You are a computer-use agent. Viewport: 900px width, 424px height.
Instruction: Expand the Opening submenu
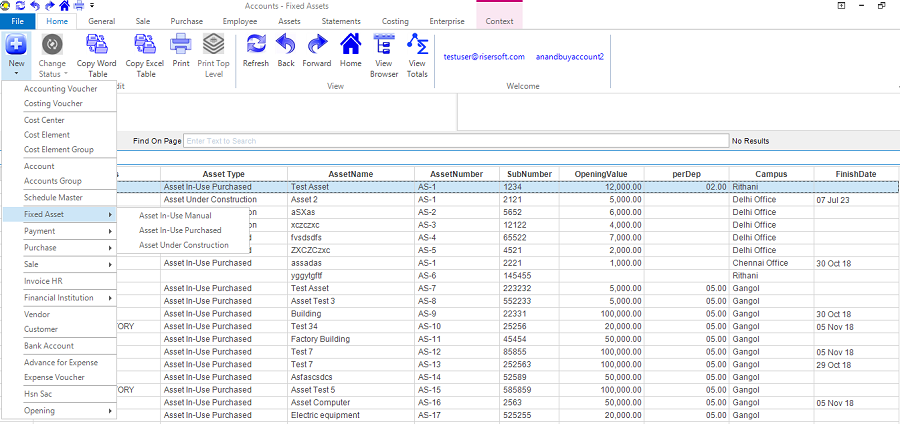click(x=68, y=410)
